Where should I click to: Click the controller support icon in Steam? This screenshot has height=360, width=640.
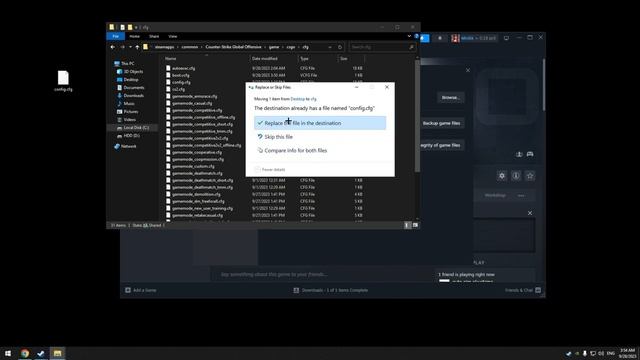(530, 154)
